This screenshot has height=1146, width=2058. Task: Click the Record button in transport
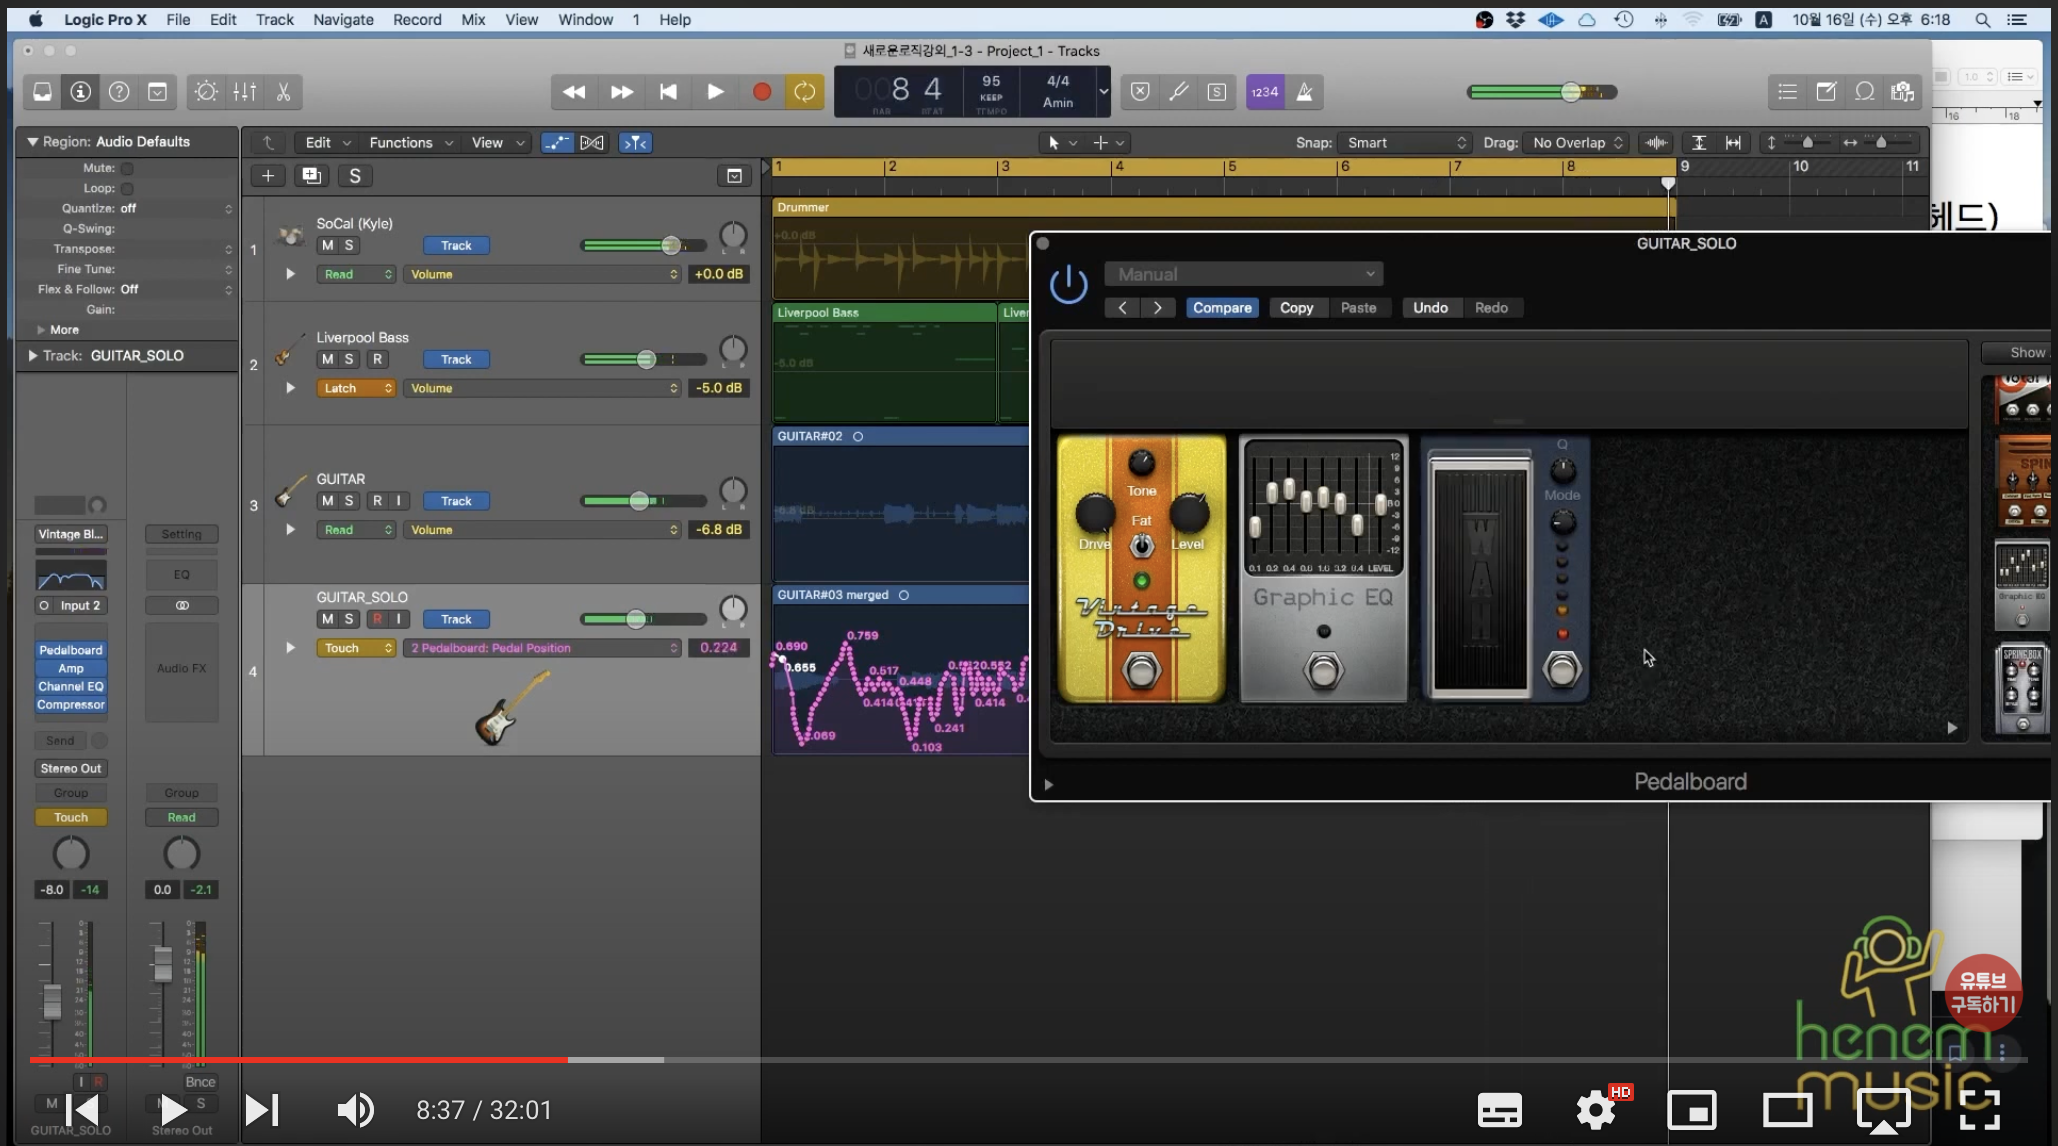[x=761, y=92]
